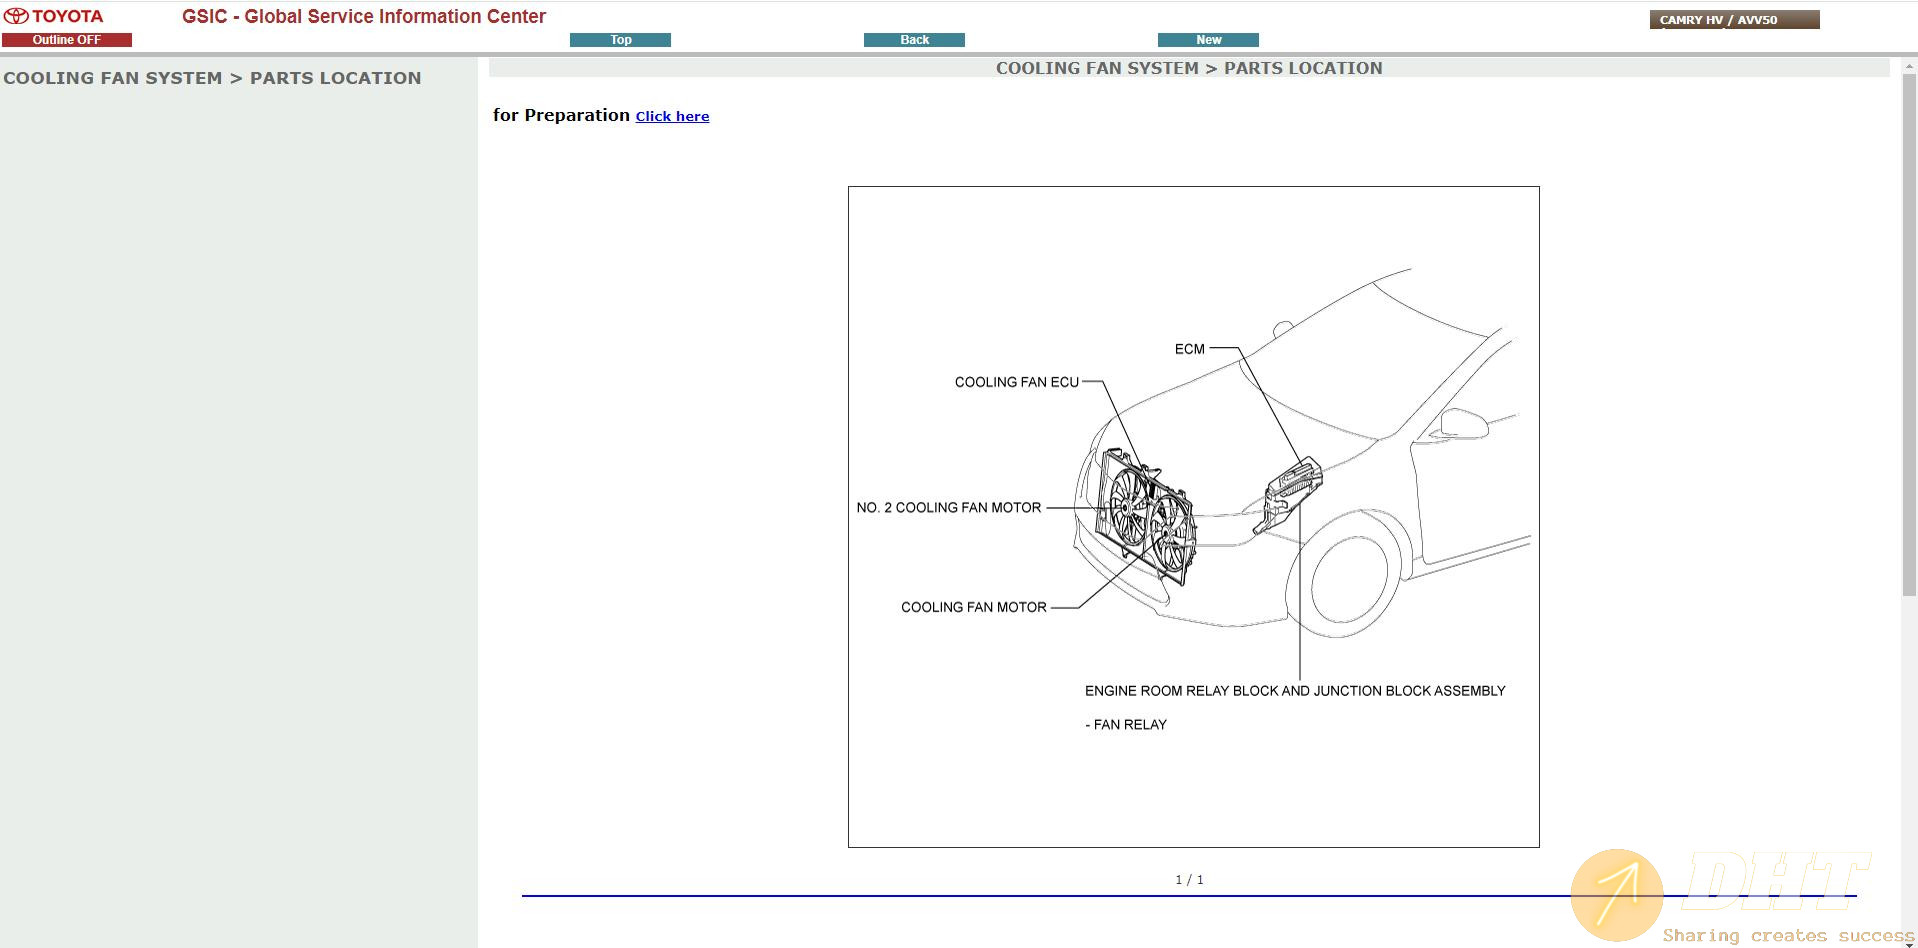Click ENGINE ROOM RELAY BLOCK AND JUNCTION BLOCK ASSEMBLY label
The height and width of the screenshot is (948, 1918).
[x=1295, y=691]
